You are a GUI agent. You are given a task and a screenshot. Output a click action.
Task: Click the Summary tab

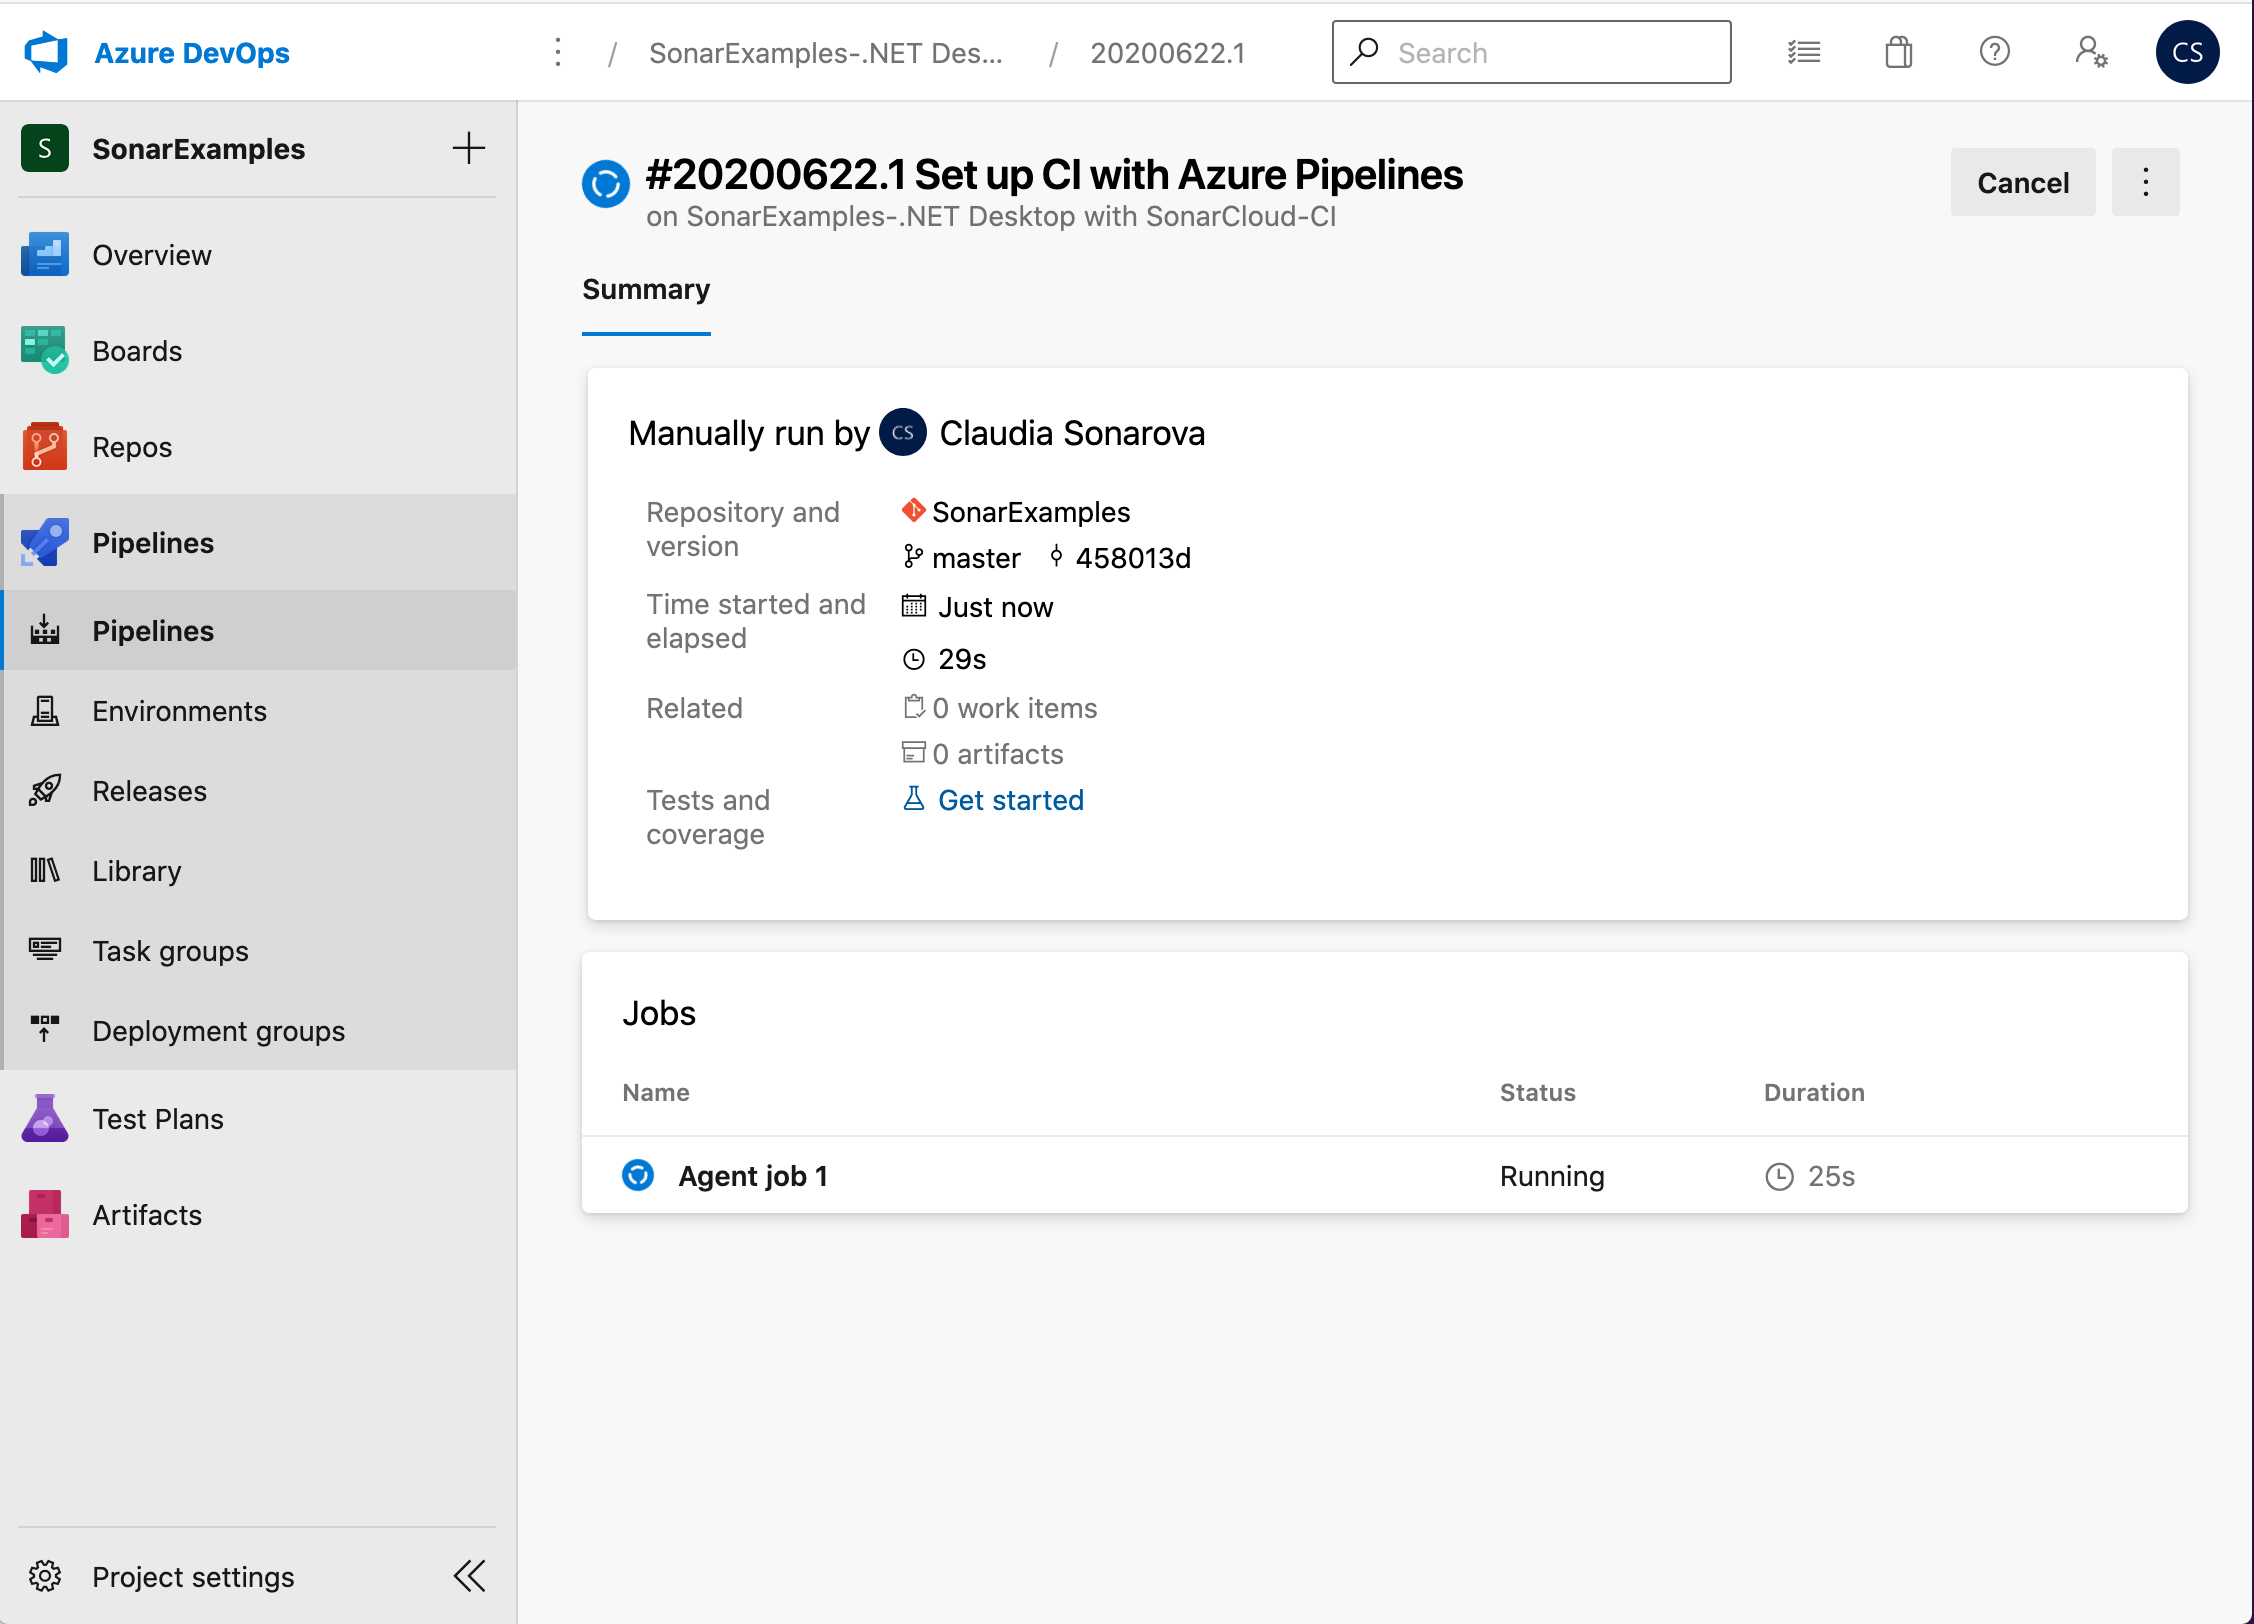pyautogui.click(x=648, y=290)
